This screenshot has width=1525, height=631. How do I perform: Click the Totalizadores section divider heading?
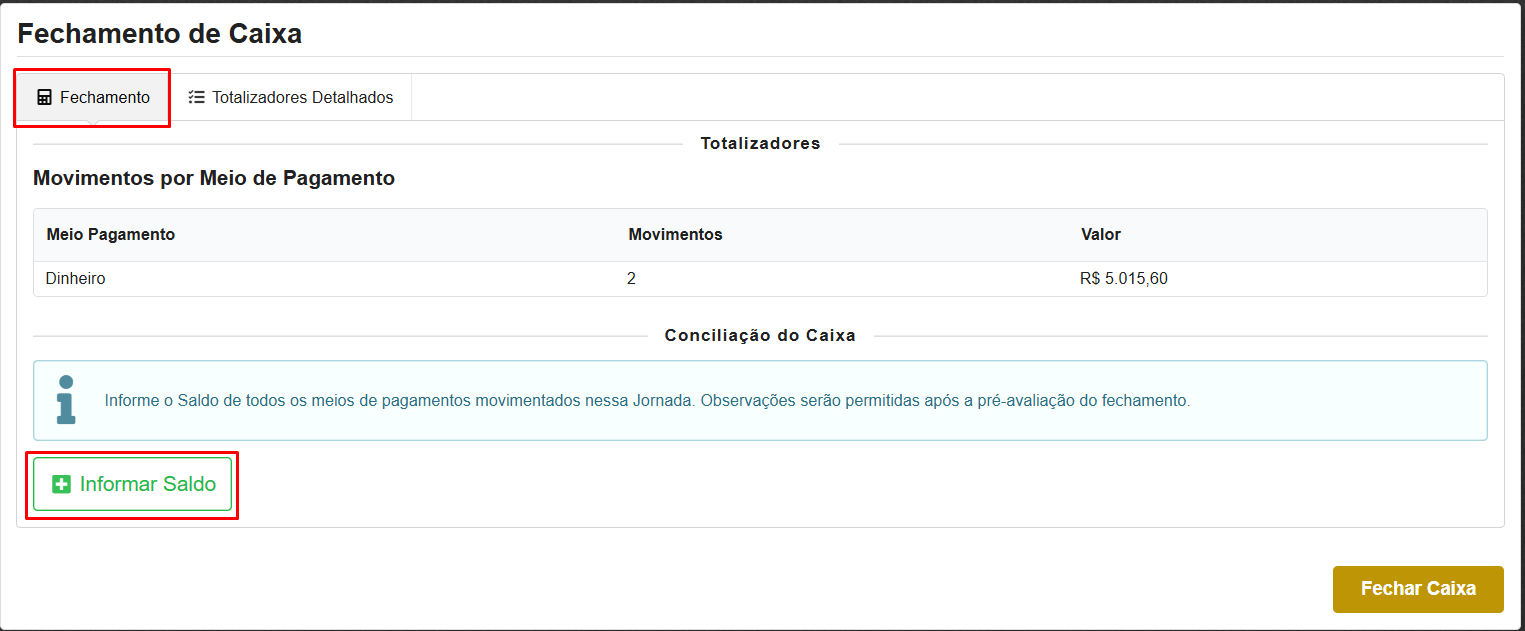coord(762,143)
